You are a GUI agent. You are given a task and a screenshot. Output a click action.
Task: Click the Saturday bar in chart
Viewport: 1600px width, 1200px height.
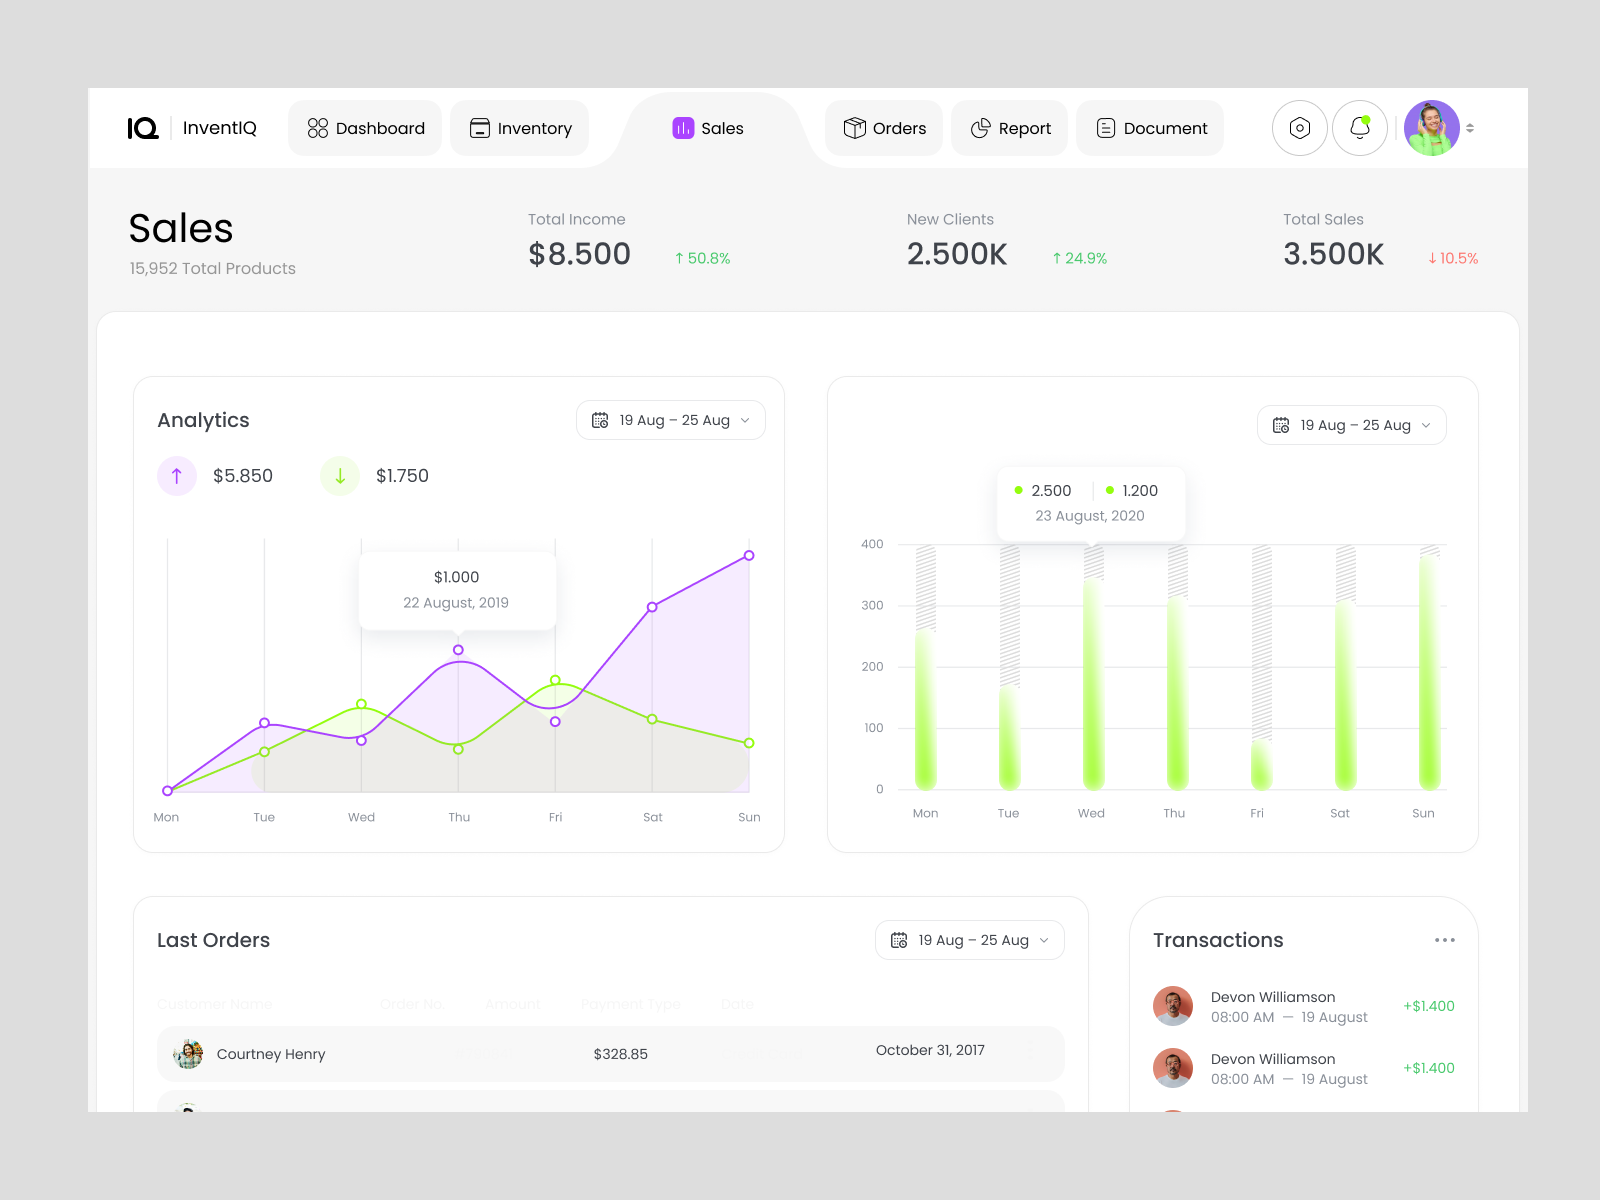pos(1346,695)
